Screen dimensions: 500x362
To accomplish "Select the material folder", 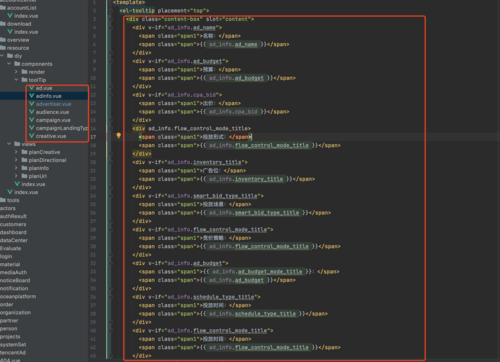I will [10, 264].
